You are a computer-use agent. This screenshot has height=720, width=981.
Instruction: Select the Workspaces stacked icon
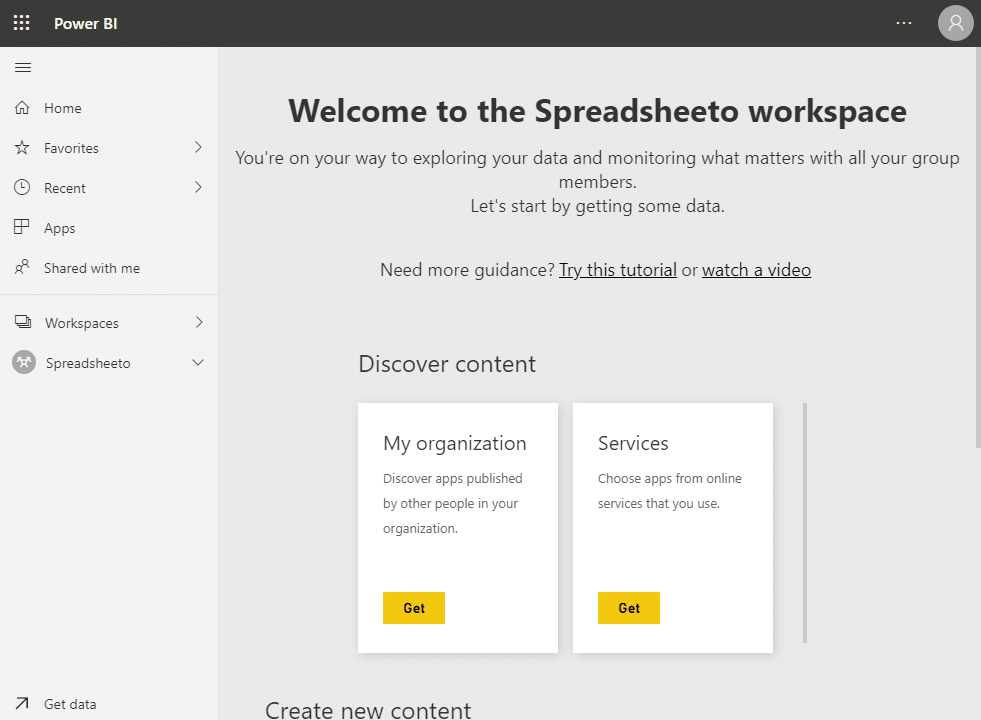[x=22, y=322]
